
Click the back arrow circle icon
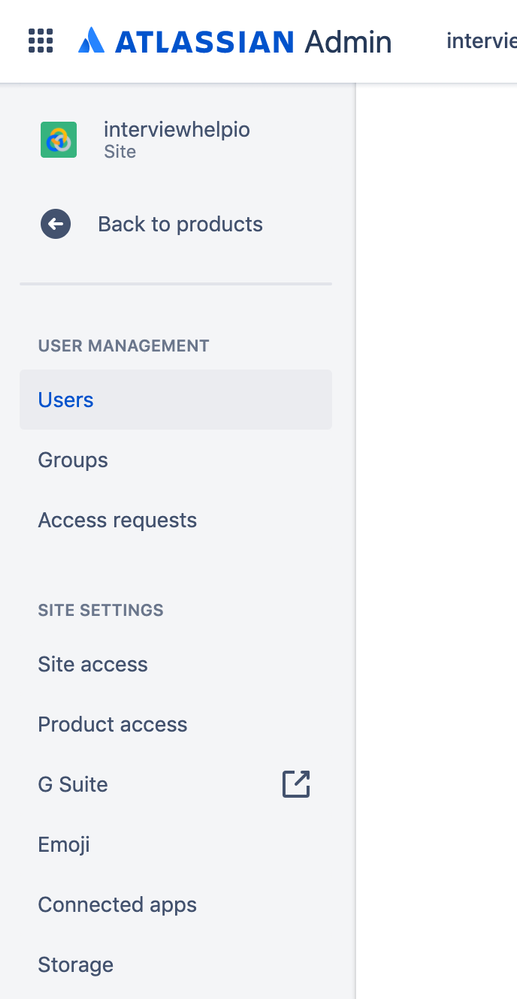click(55, 224)
